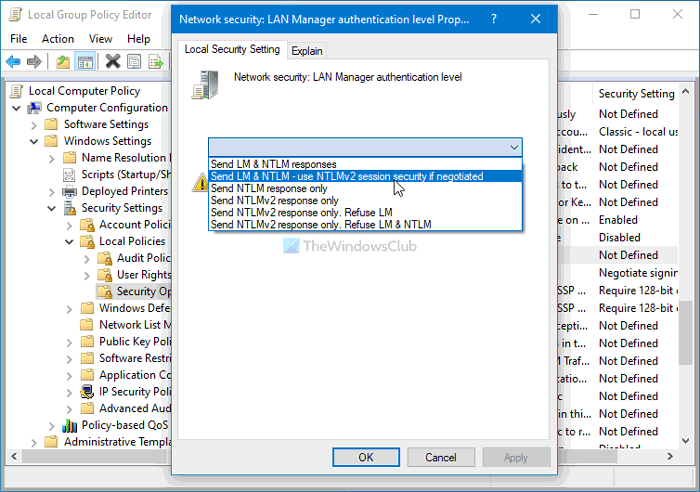The image size is (700, 492).
Task: Expand the Software Settings node
Action: (x=34, y=125)
